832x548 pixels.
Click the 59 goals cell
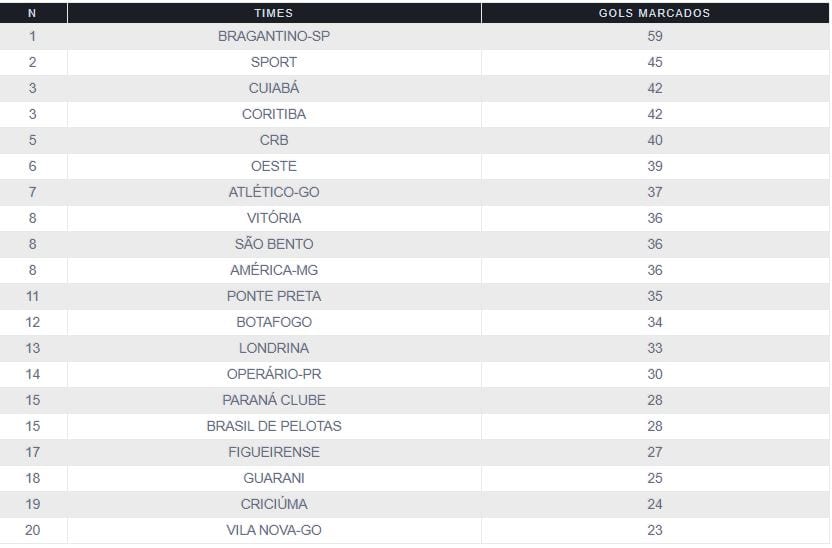pos(655,36)
